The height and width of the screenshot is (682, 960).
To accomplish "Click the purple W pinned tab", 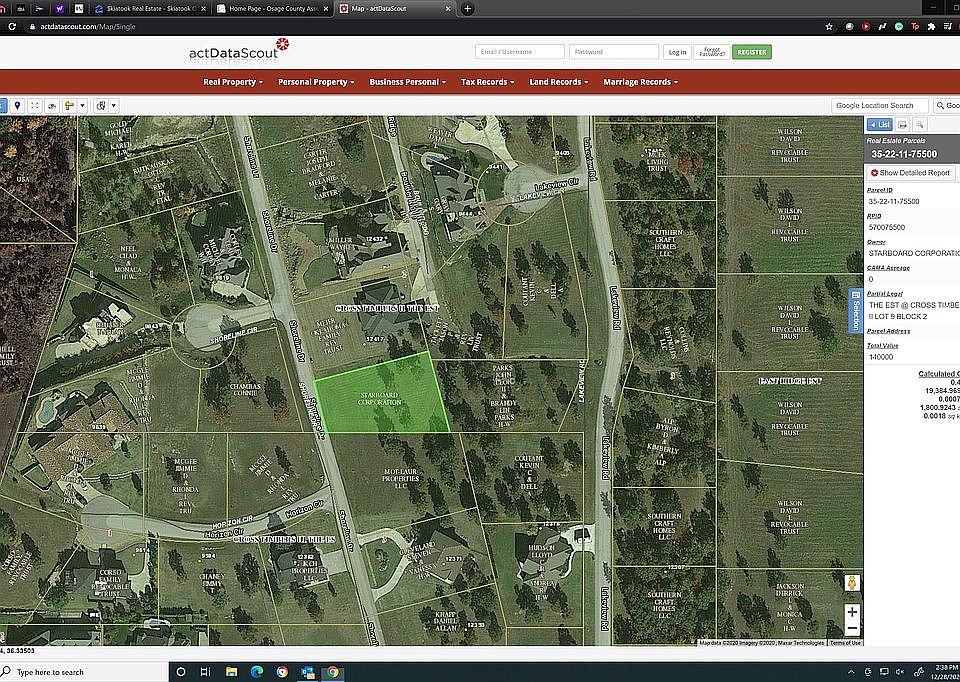I will coord(59,9).
